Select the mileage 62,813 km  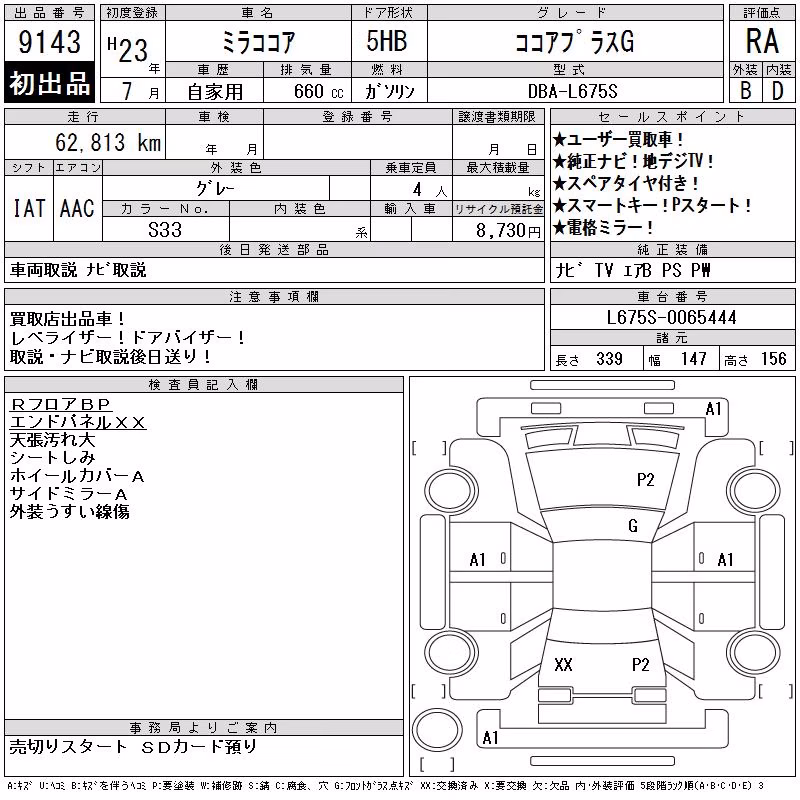click(108, 142)
